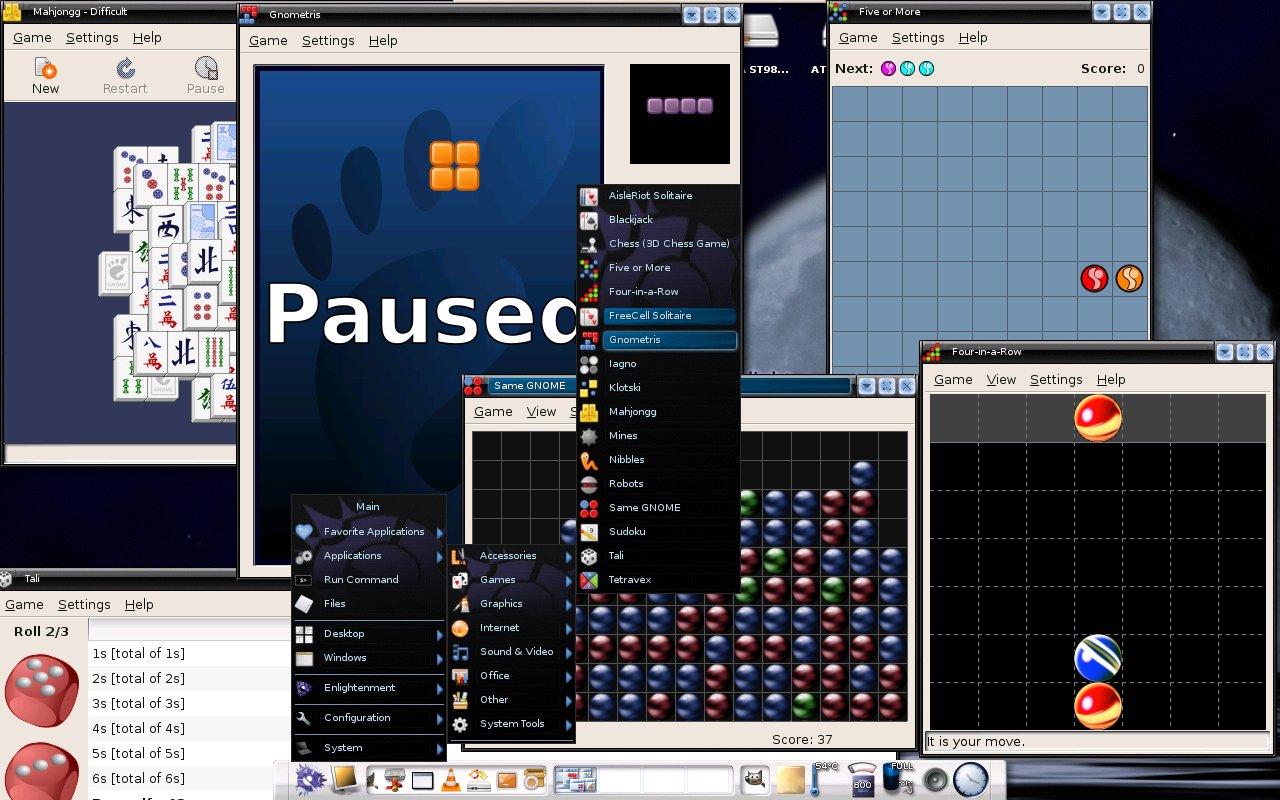Click the virtual desktop pager on the panel
This screenshot has height=800, width=1280.
[x=644, y=779]
